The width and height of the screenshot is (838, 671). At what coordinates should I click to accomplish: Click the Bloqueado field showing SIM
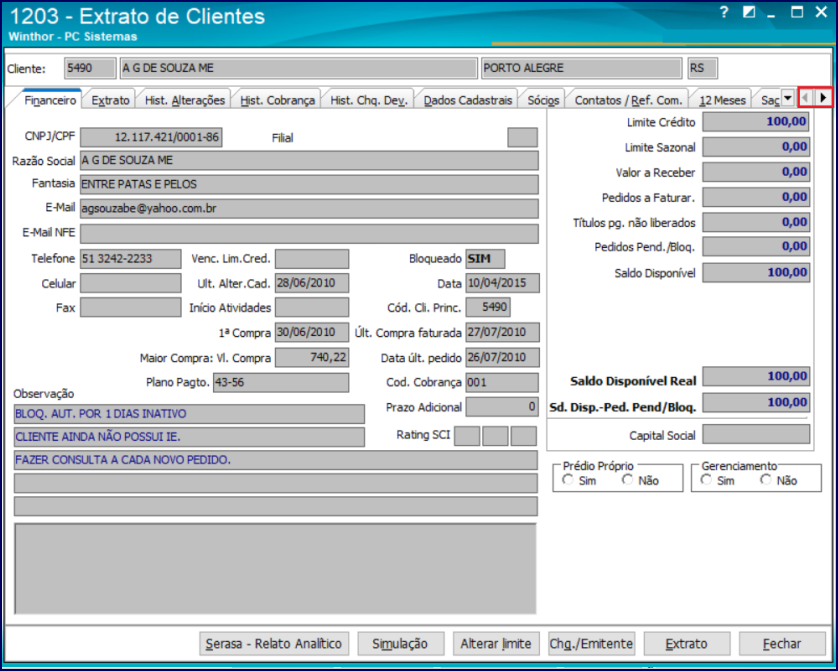coord(485,259)
